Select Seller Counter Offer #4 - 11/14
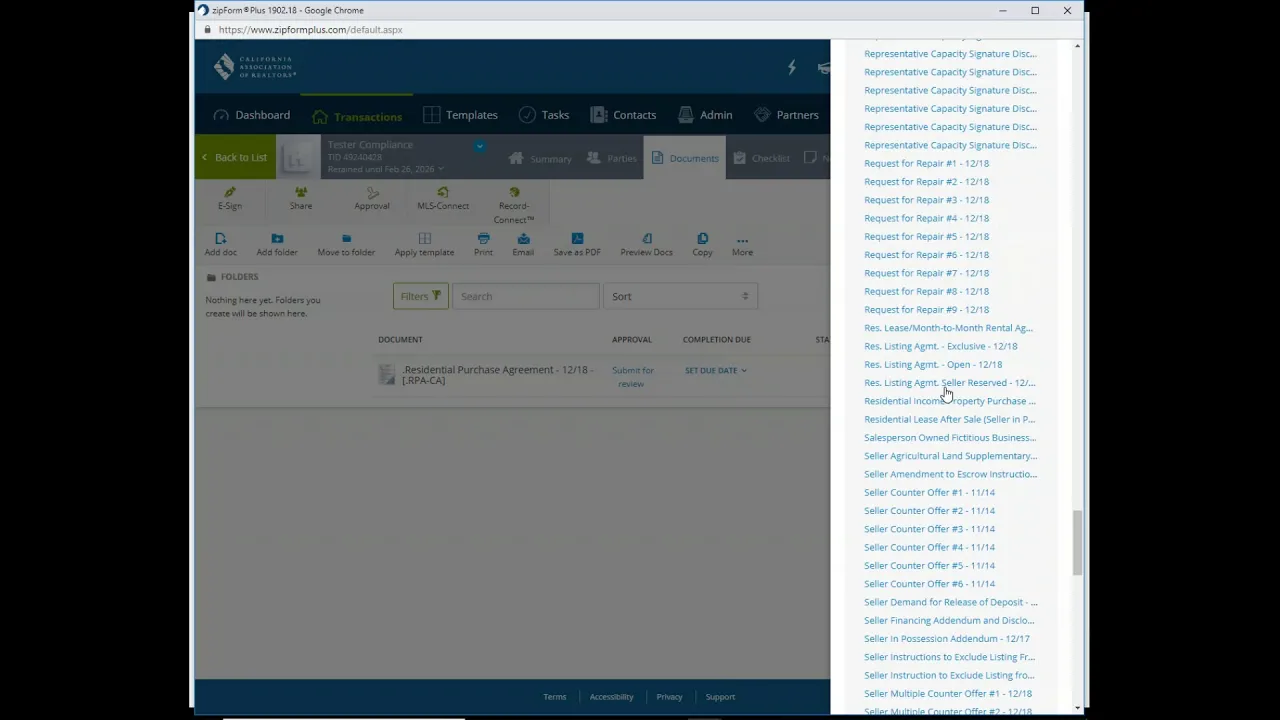This screenshot has height=720, width=1280. click(929, 547)
